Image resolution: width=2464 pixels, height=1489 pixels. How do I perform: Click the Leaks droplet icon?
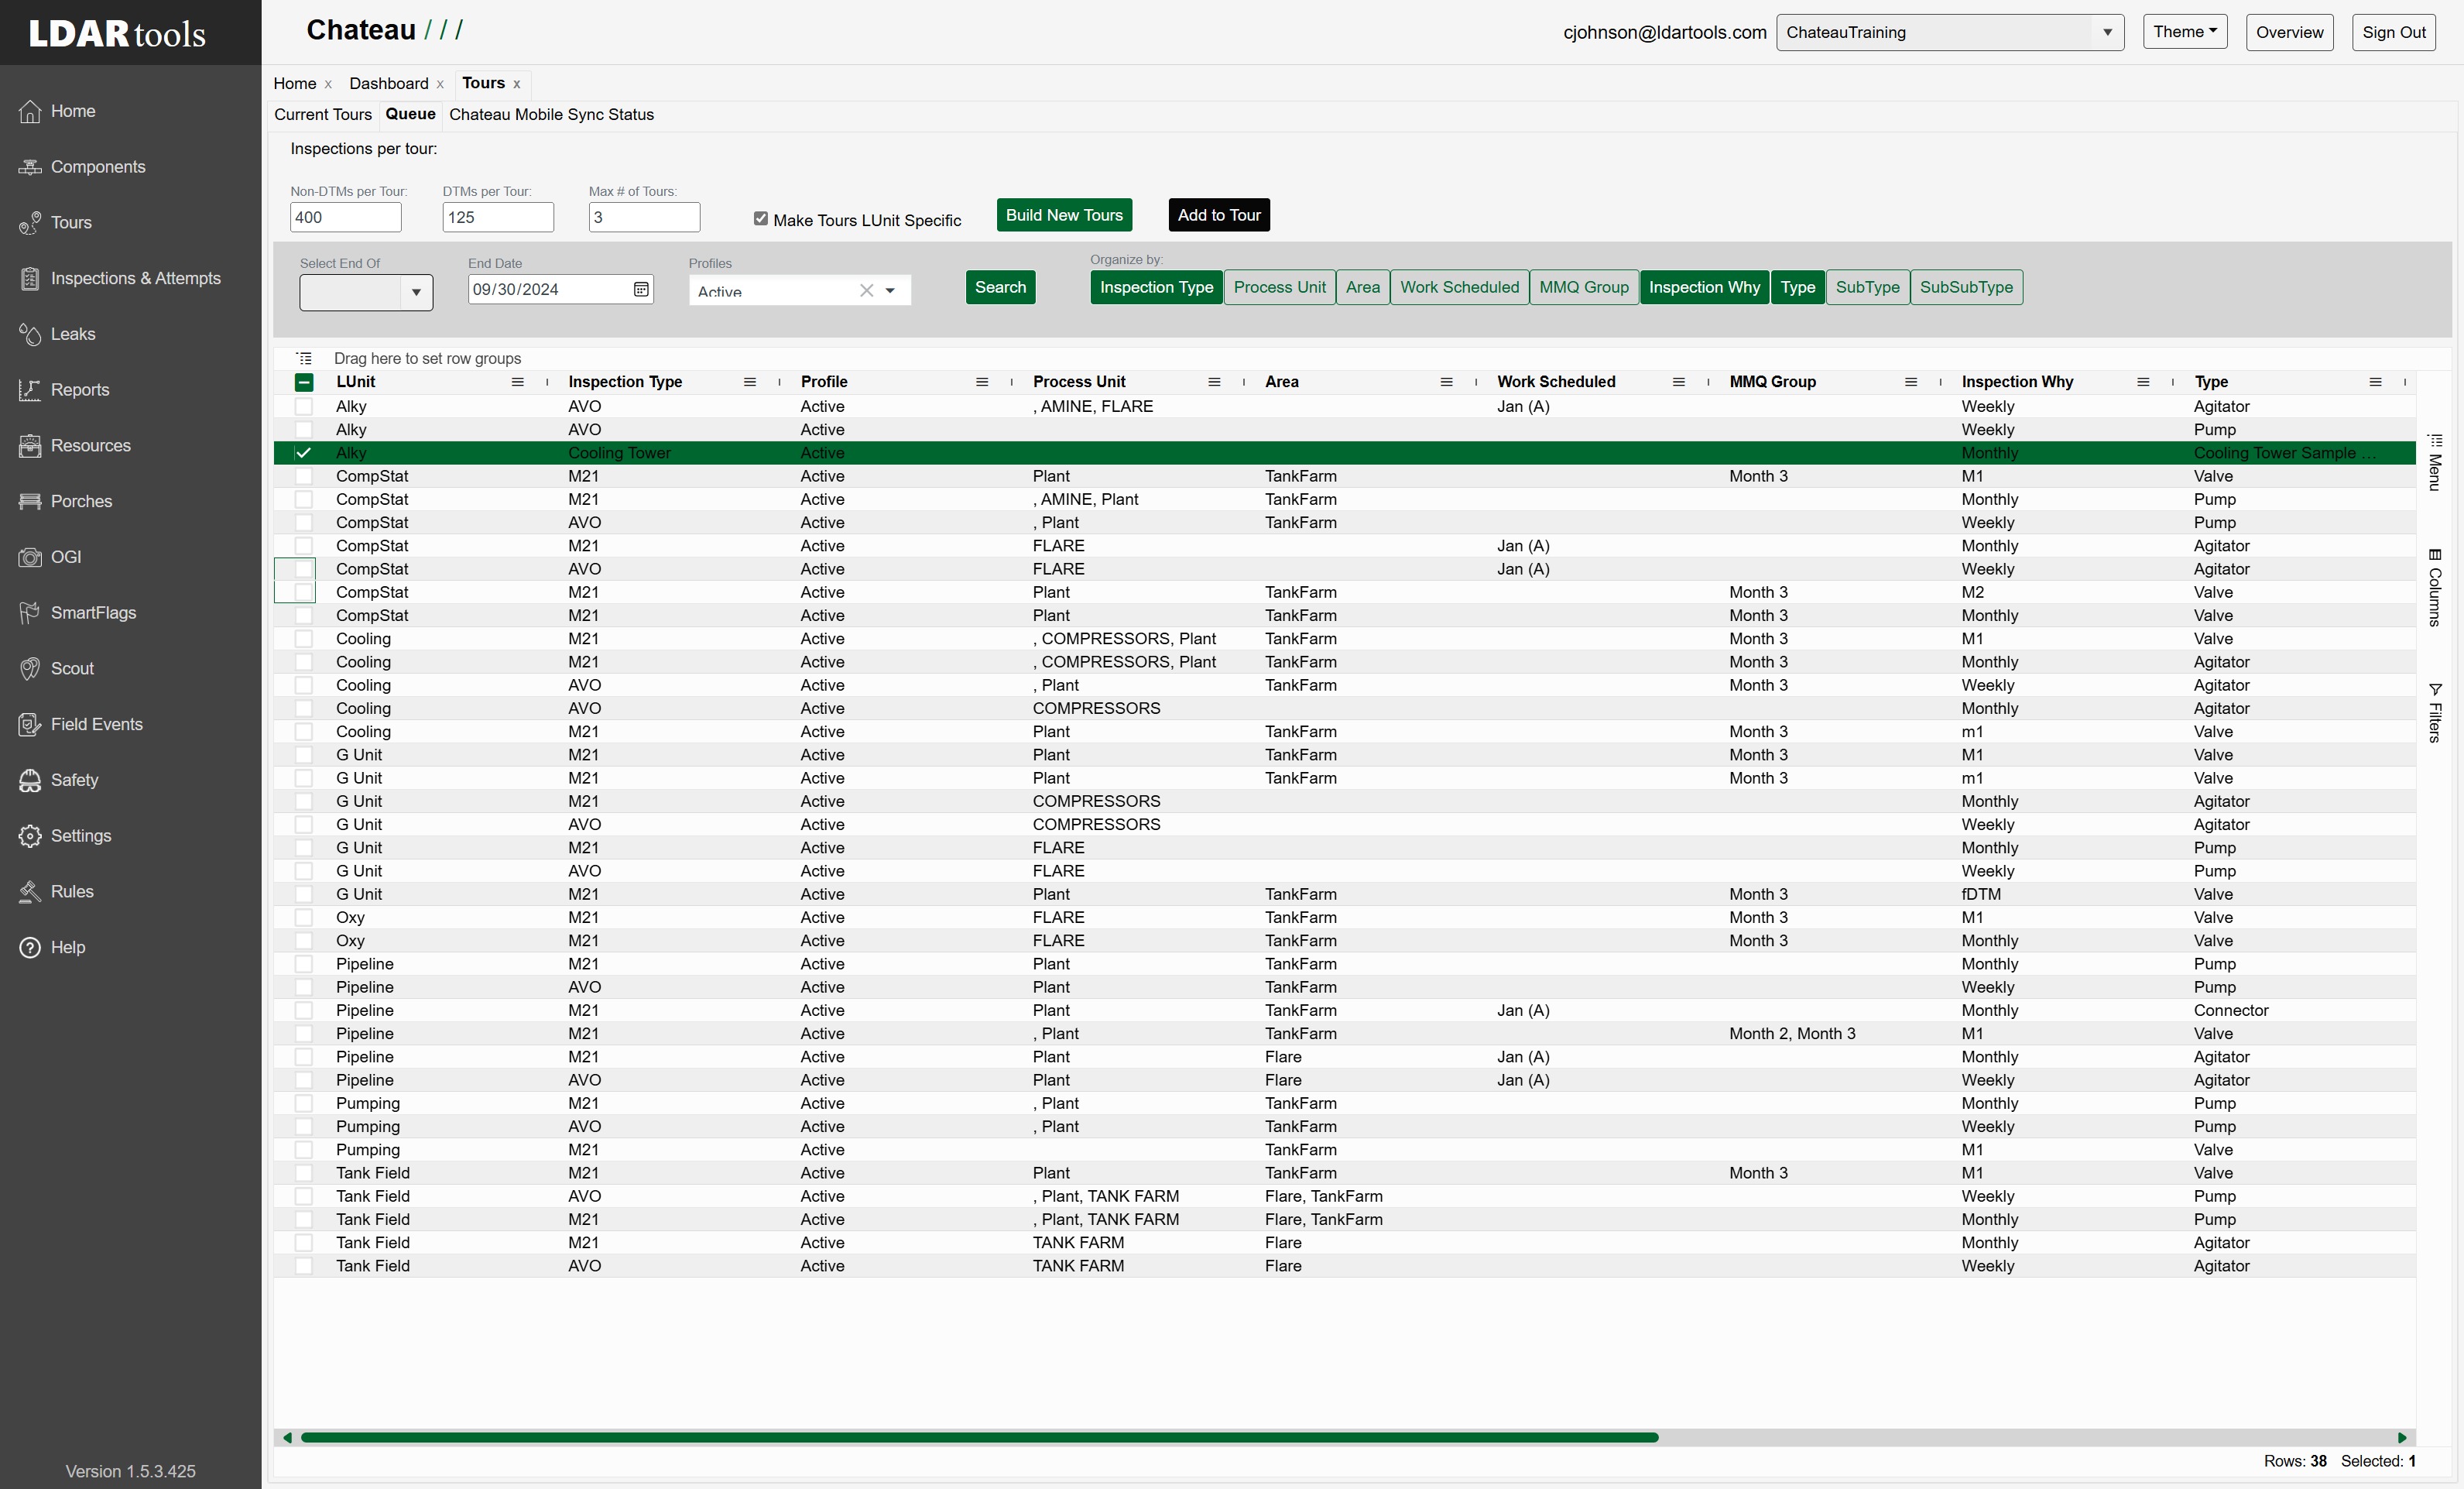click(30, 334)
